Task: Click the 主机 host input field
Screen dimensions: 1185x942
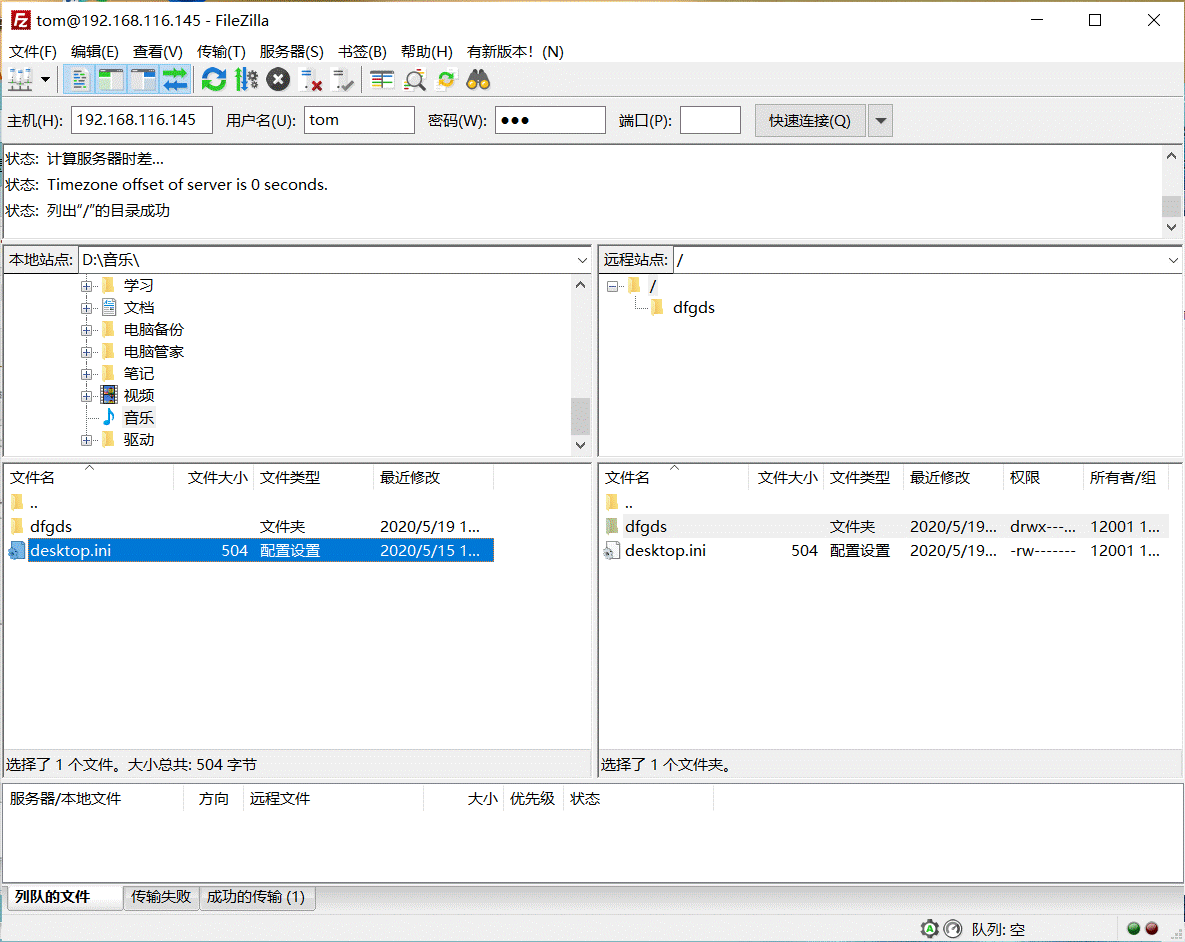Action: [x=142, y=120]
